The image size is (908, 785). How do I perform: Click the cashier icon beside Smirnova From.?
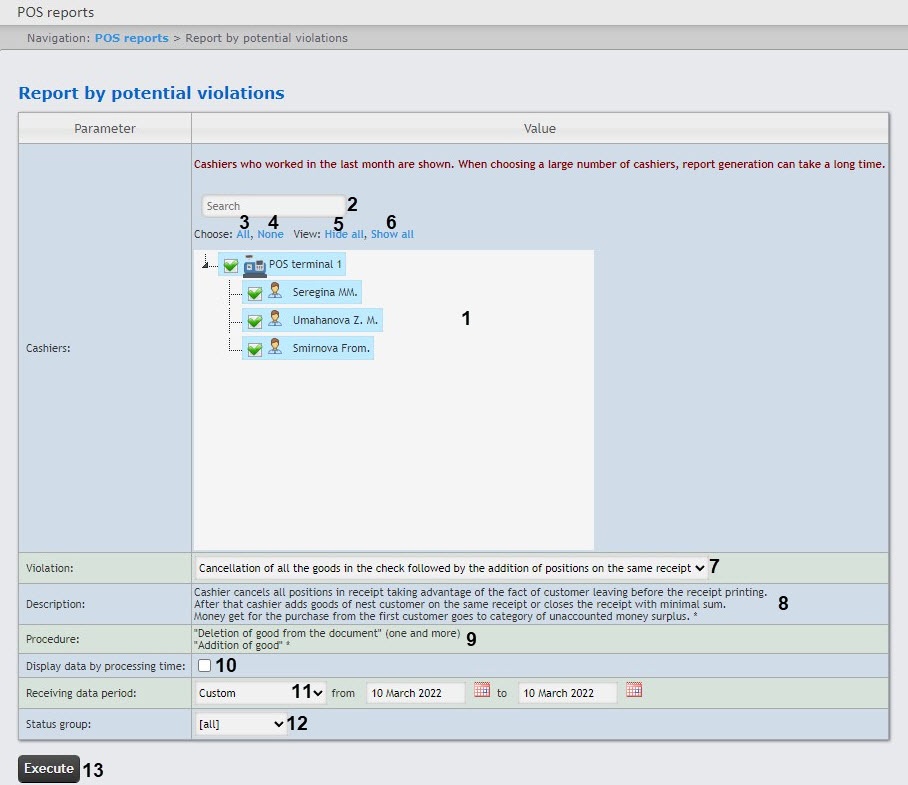pos(275,348)
